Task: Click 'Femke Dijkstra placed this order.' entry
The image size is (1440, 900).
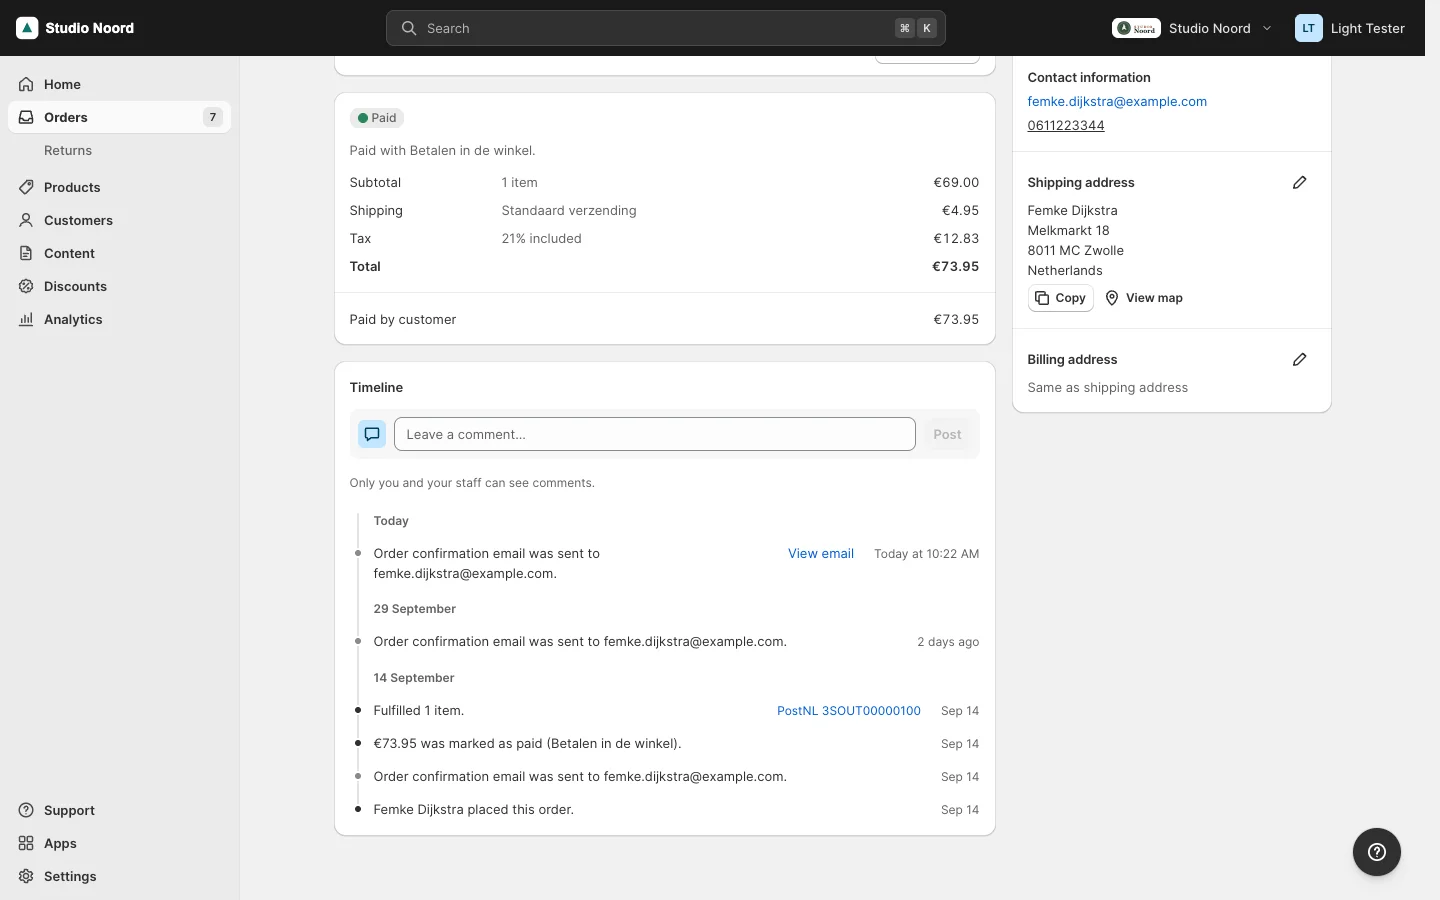Action: (x=474, y=810)
